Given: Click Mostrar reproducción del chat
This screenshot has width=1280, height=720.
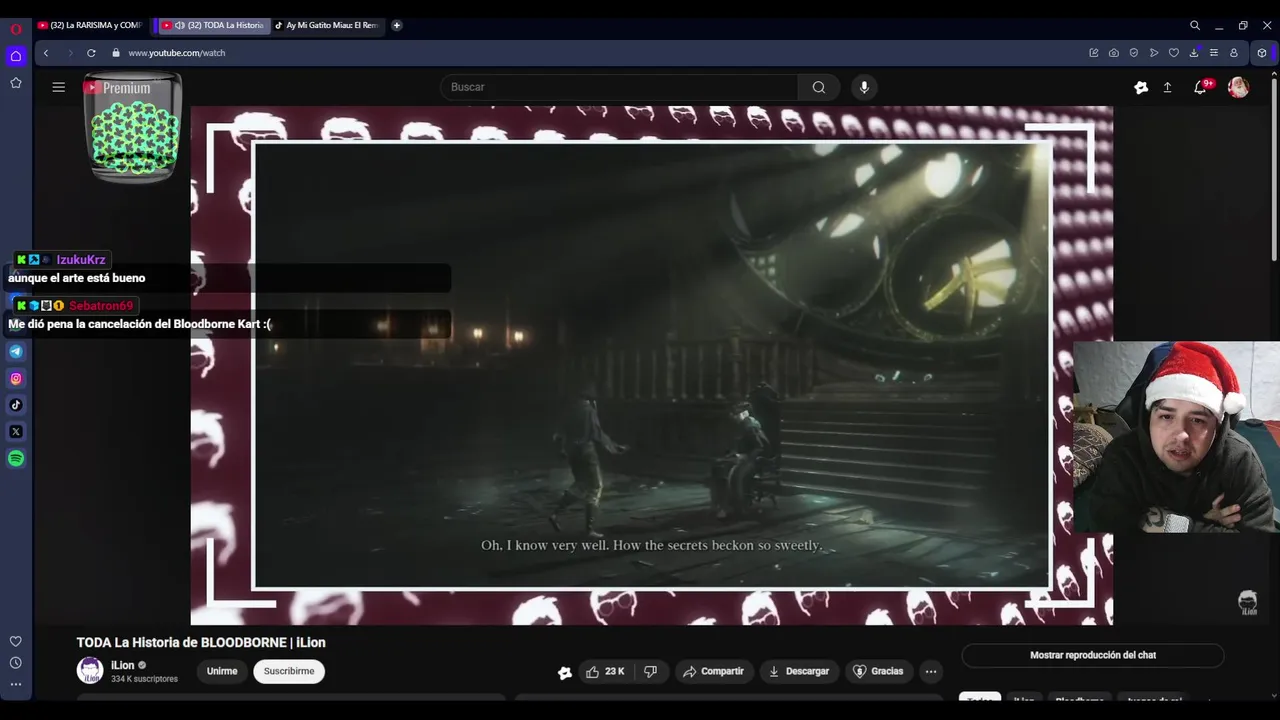Looking at the screenshot, I should pos(1093,655).
